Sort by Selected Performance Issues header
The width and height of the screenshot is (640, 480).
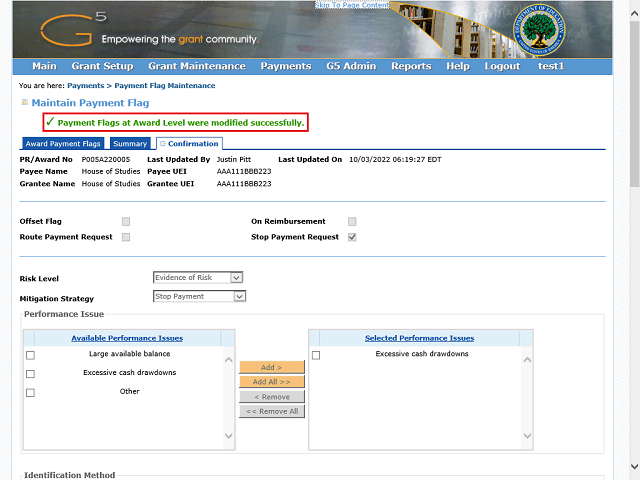(420, 338)
